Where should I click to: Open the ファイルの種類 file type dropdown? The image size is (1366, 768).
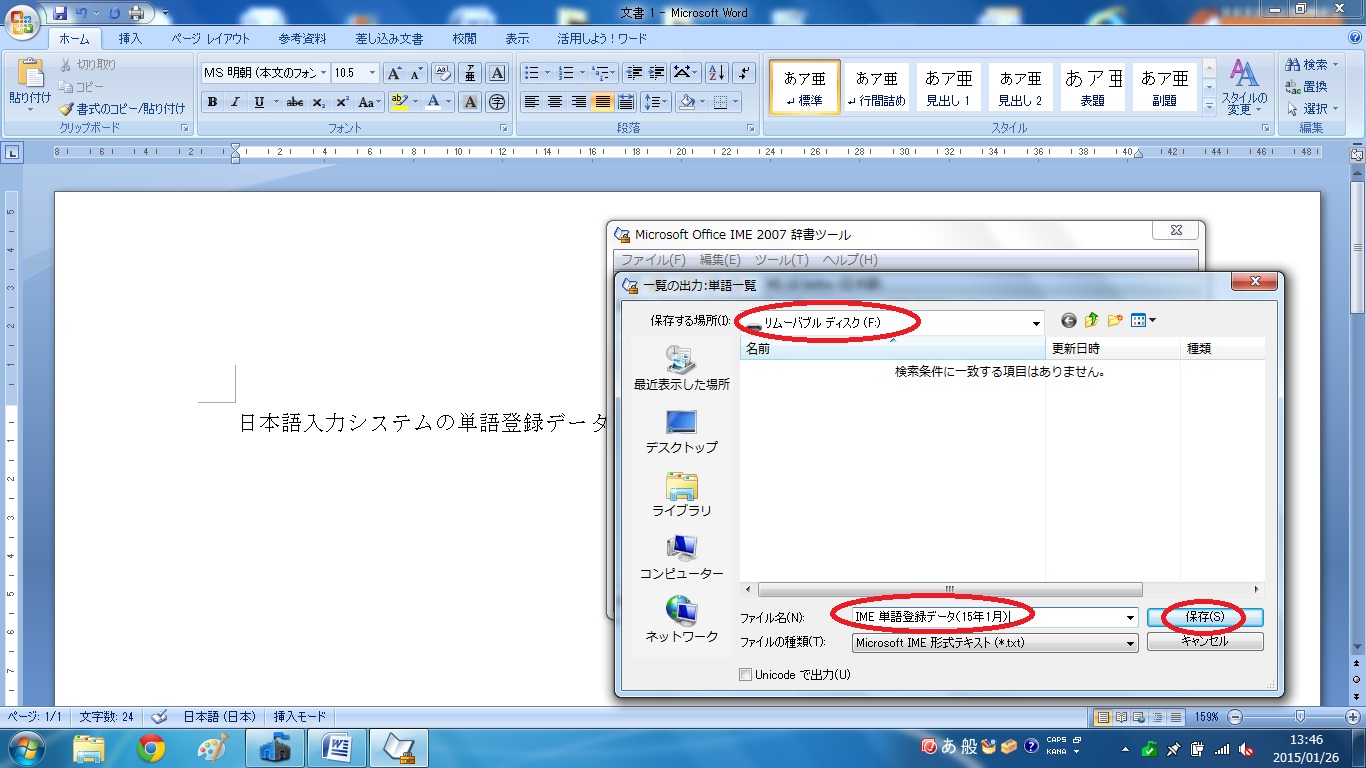1131,643
